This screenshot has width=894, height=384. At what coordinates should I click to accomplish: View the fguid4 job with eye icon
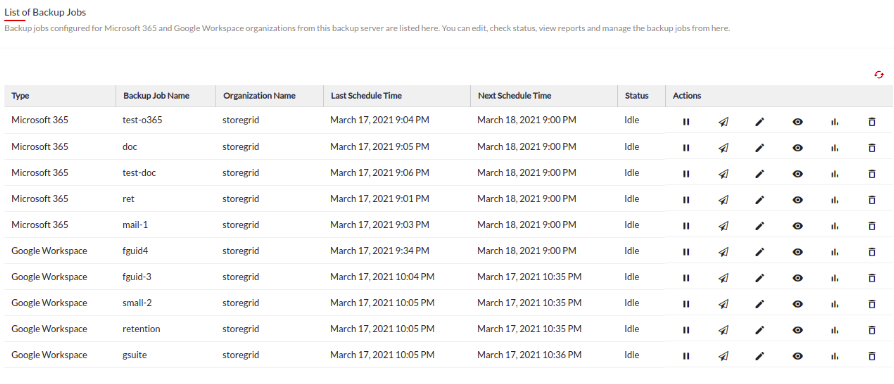[798, 252]
